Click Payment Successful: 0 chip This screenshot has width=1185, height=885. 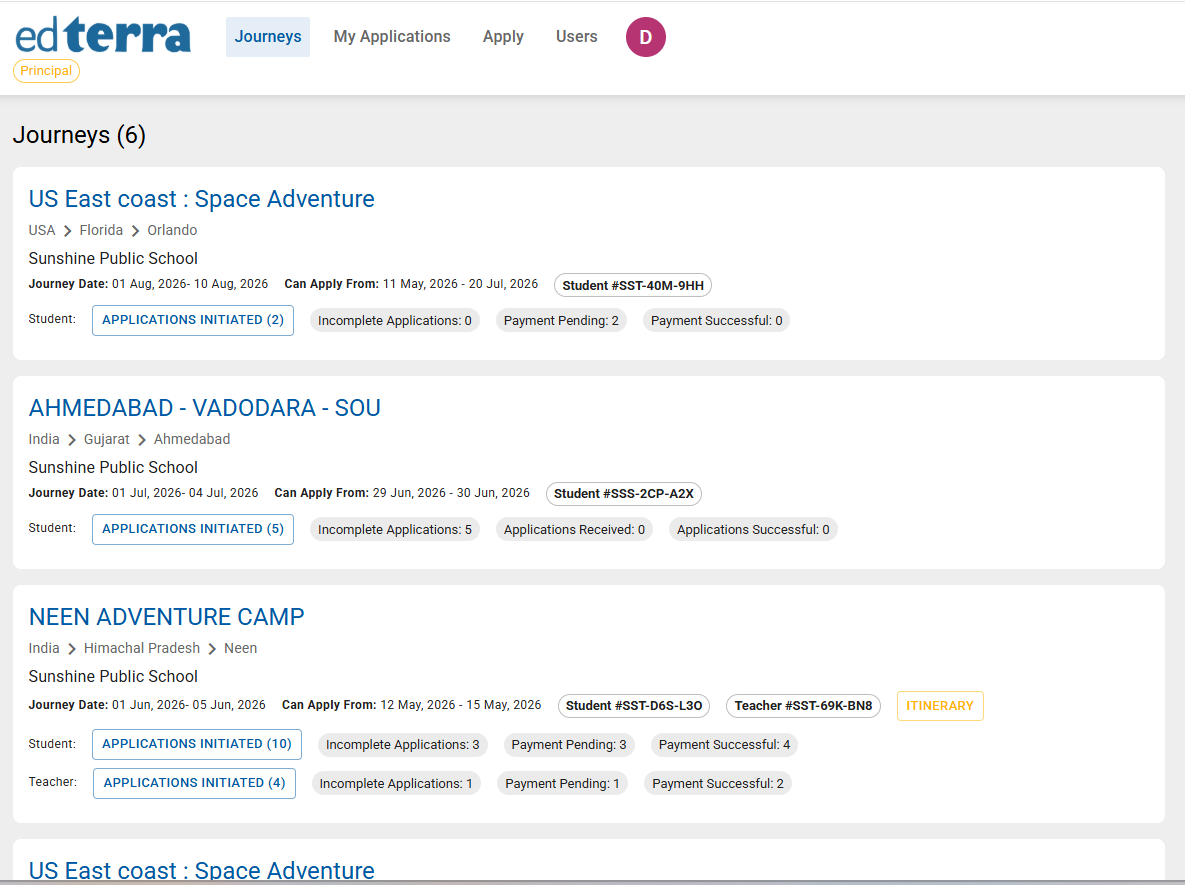716,320
